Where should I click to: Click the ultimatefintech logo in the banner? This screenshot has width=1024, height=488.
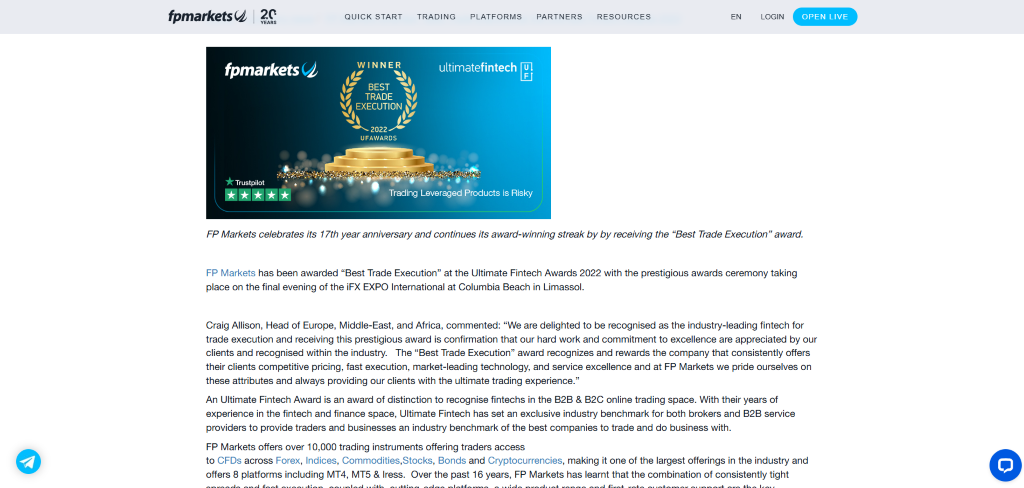tap(486, 71)
